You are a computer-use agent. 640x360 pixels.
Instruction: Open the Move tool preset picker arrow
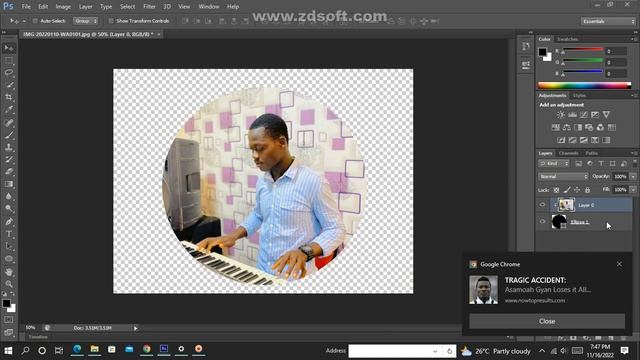tap(24, 21)
